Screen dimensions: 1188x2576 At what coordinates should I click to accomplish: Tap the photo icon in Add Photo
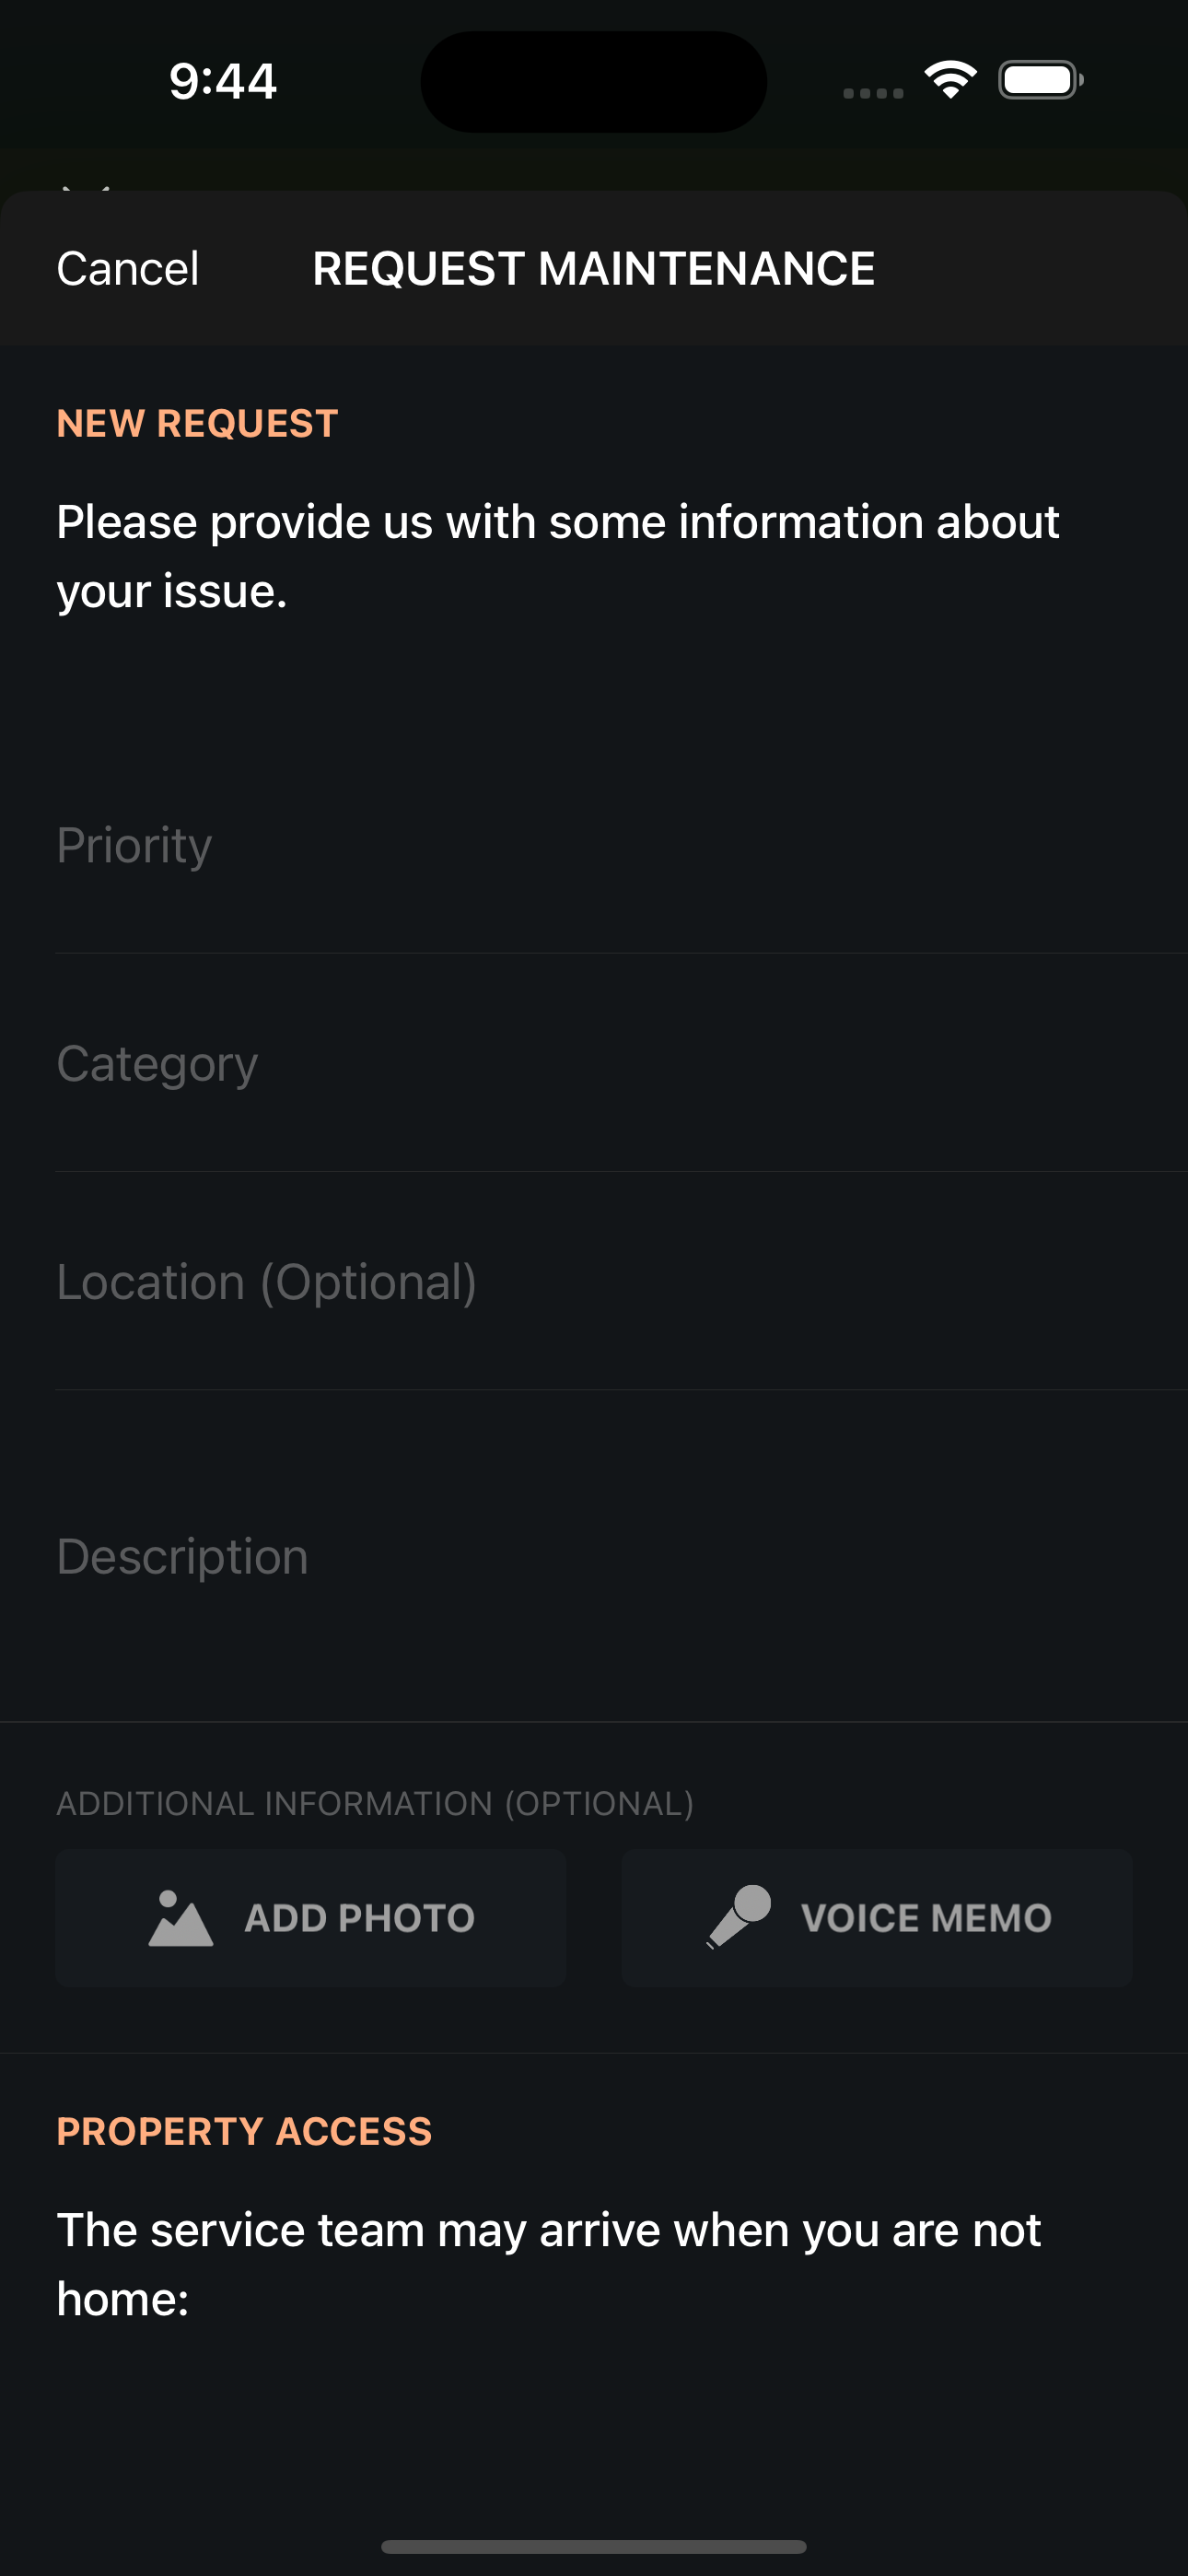[181, 1918]
